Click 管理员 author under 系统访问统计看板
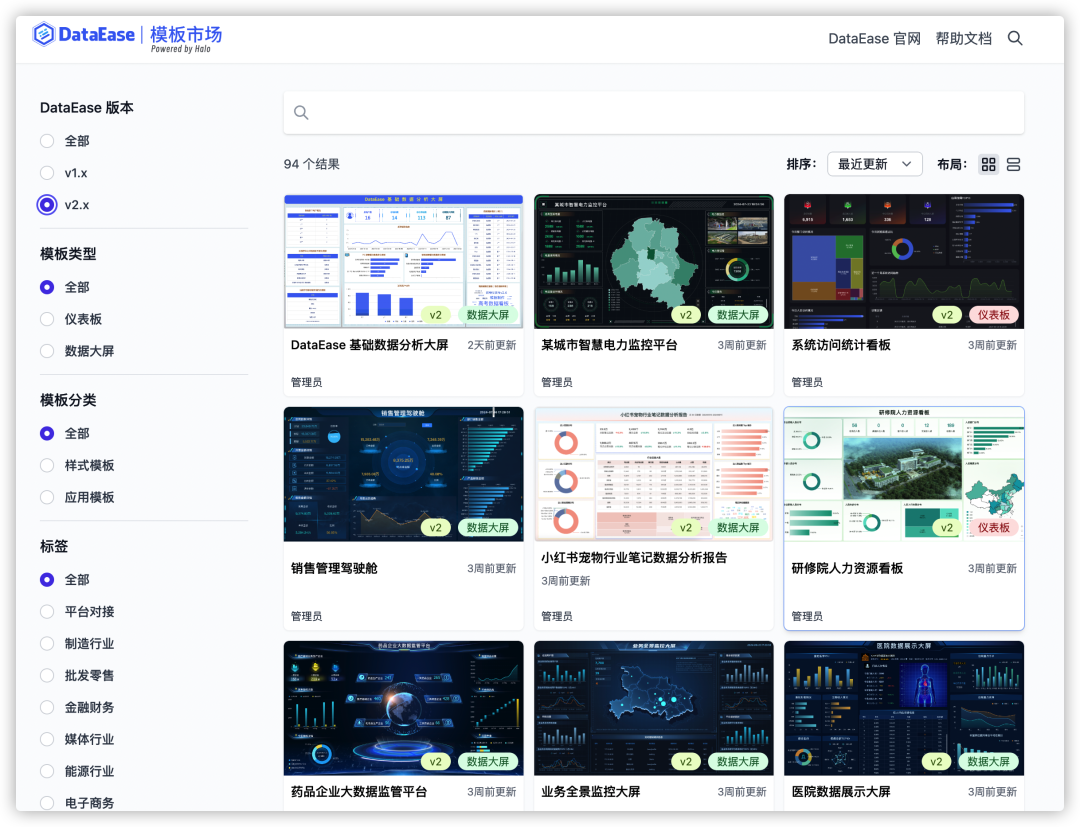Image resolution: width=1080 pixels, height=827 pixels. tap(807, 382)
